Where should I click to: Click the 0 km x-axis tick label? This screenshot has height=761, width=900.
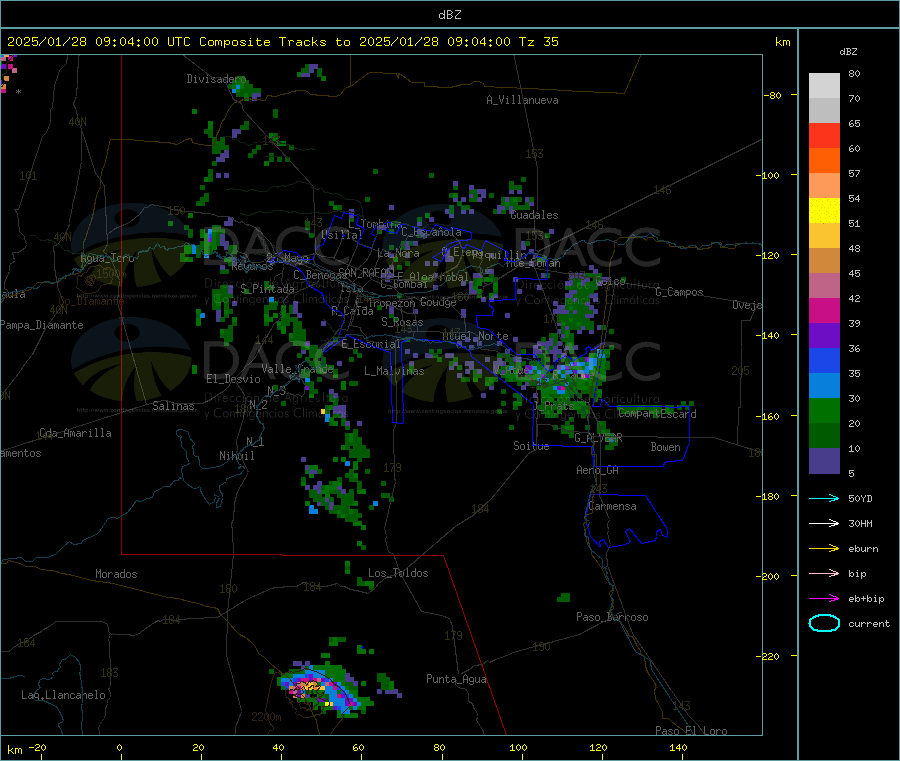coord(119,747)
